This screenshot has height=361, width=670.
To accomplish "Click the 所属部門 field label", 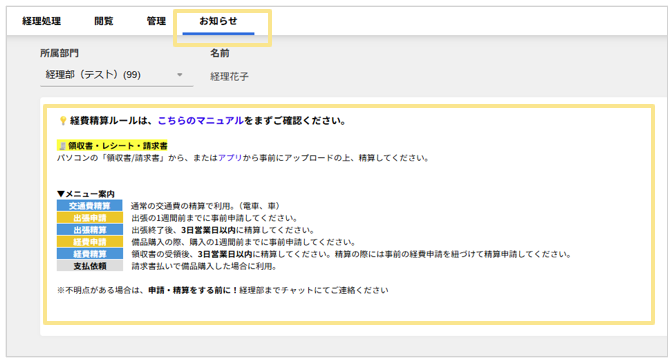I will click(59, 53).
